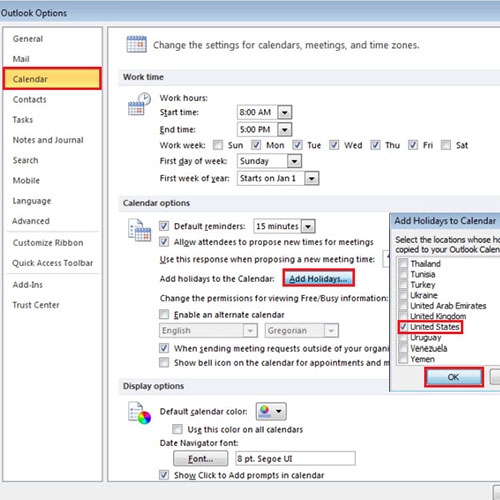Toggle When sending meeting requests outside checkbox
This screenshot has width=500, height=500.
(164, 348)
